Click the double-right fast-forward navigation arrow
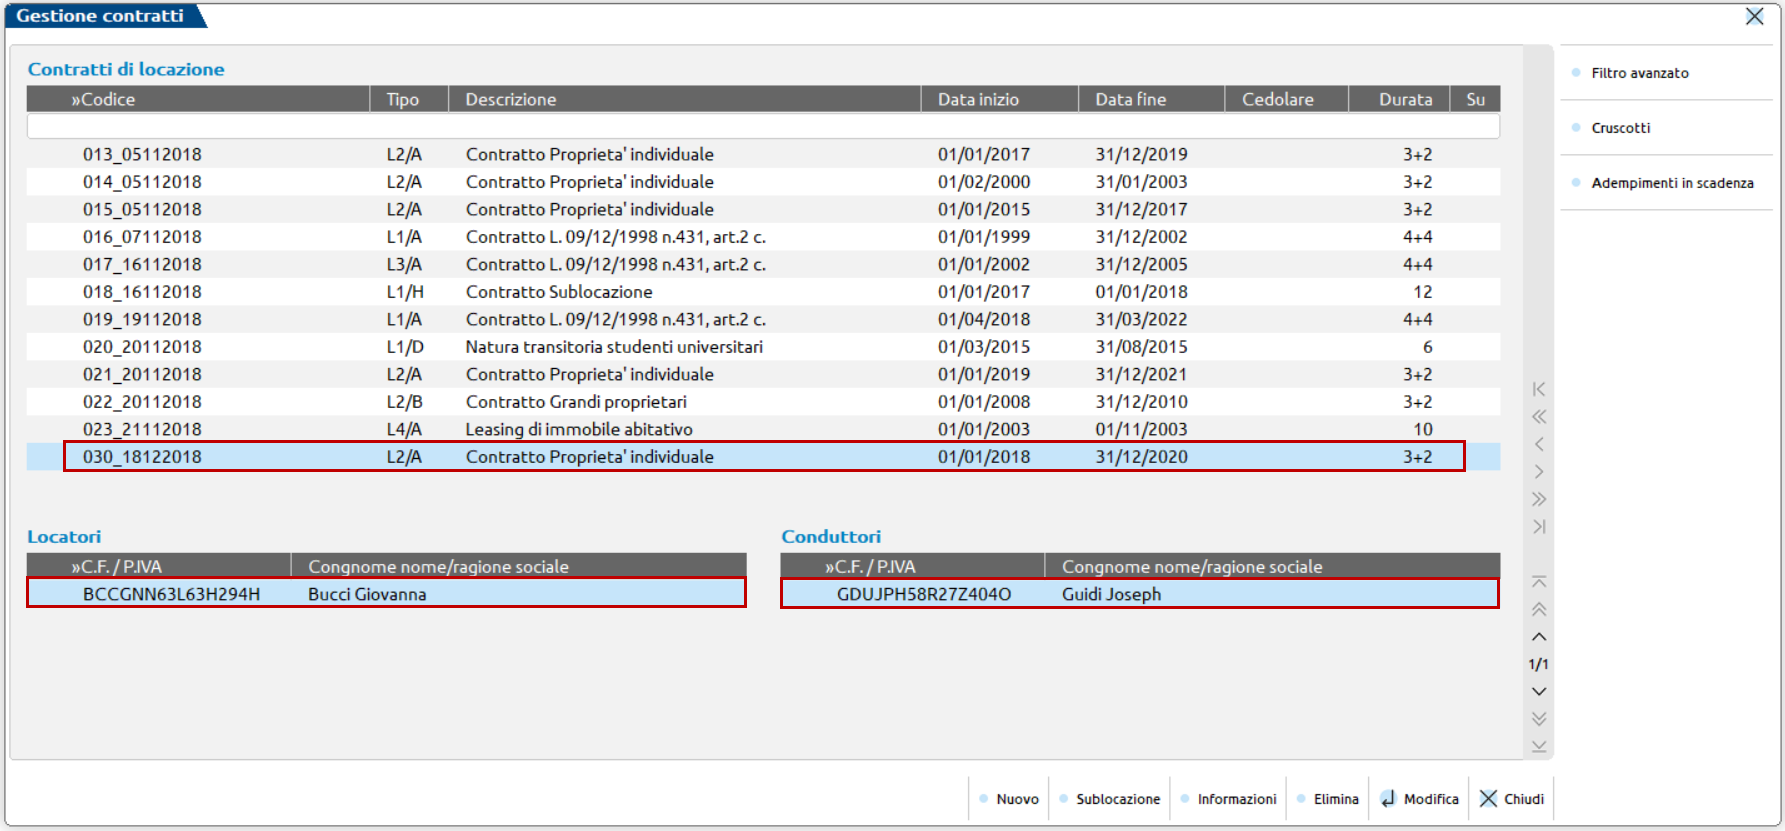Image resolution: width=1785 pixels, height=831 pixels. (x=1539, y=499)
